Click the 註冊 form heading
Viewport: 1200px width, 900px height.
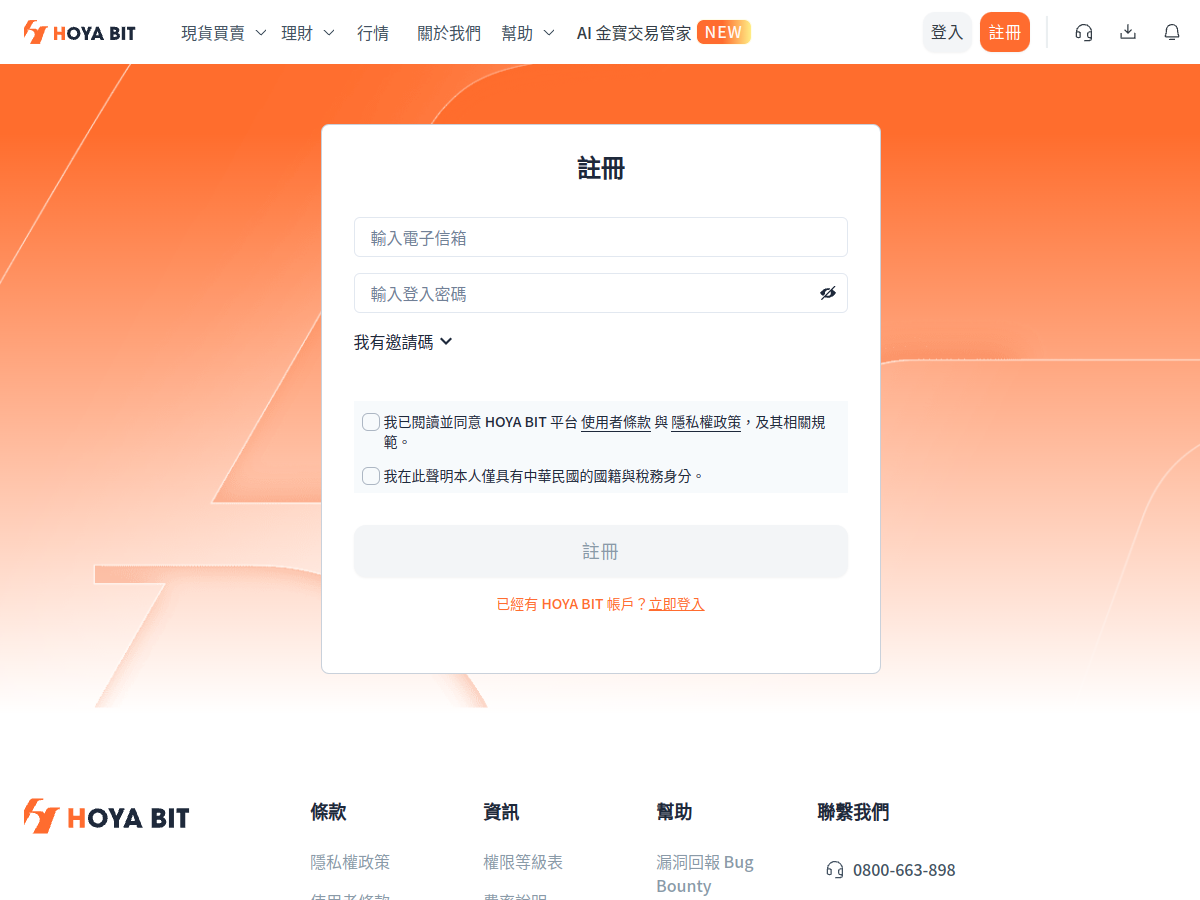[601, 168]
